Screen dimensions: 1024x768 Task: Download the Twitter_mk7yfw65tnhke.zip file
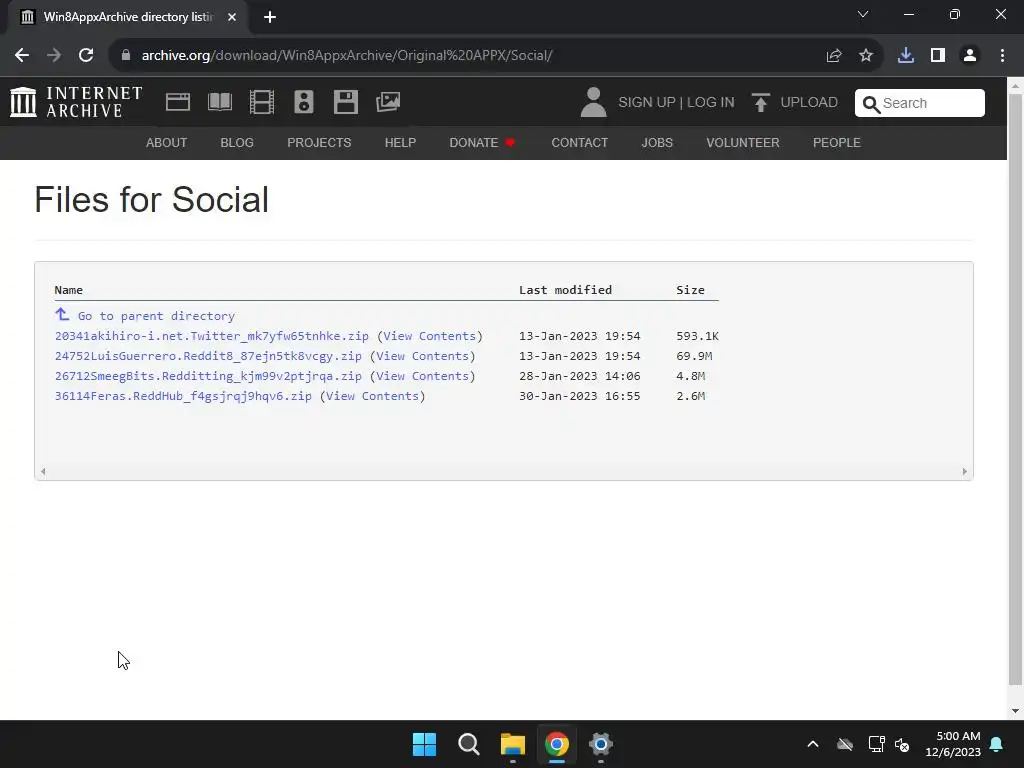click(212, 336)
